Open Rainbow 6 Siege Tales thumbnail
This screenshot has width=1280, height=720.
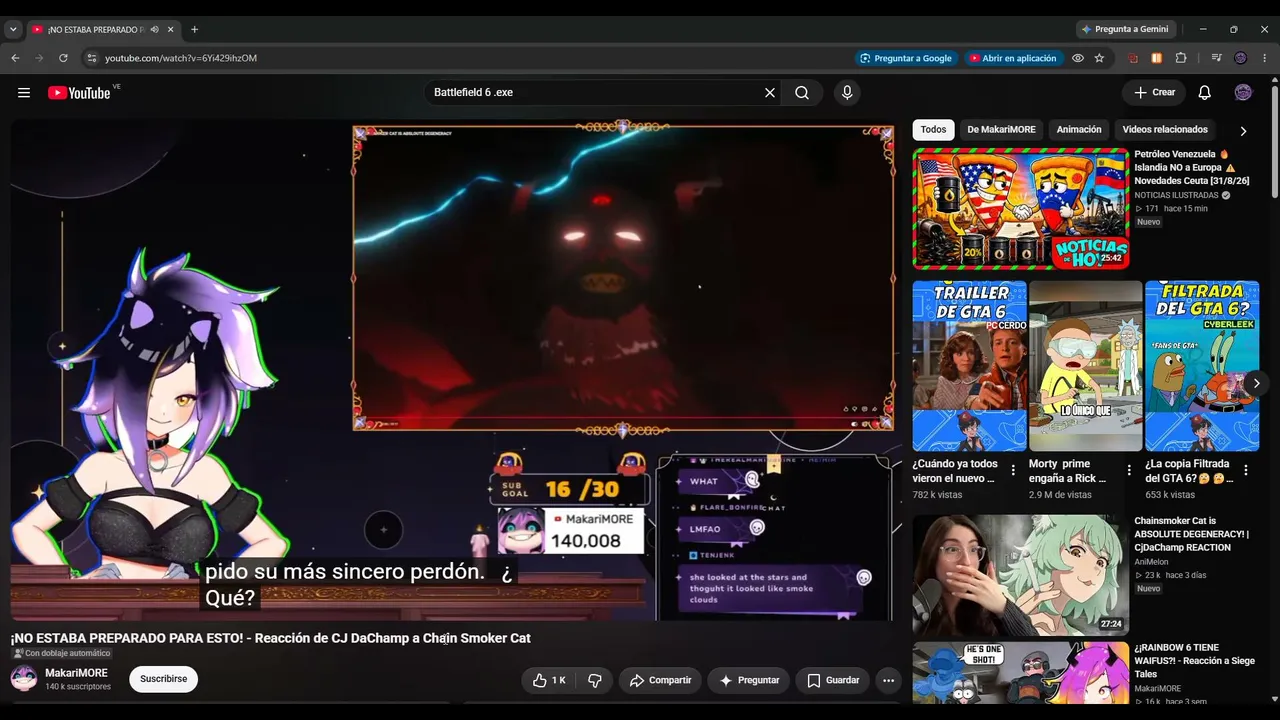coord(1021,674)
